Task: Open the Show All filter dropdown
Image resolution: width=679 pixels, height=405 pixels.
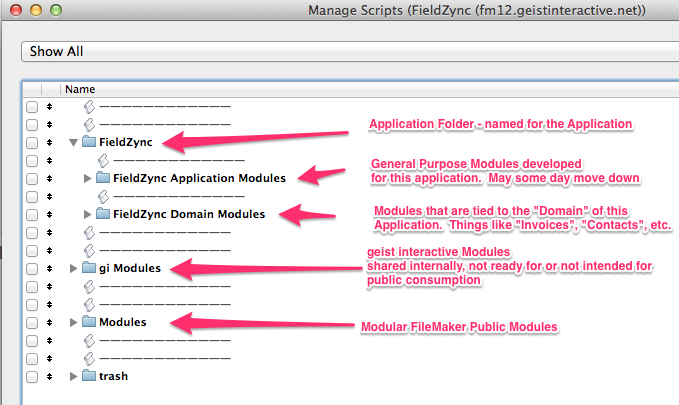Action: click(350, 52)
